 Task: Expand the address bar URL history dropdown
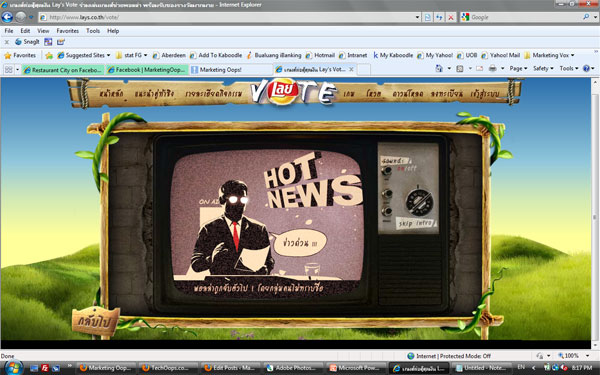(417, 17)
